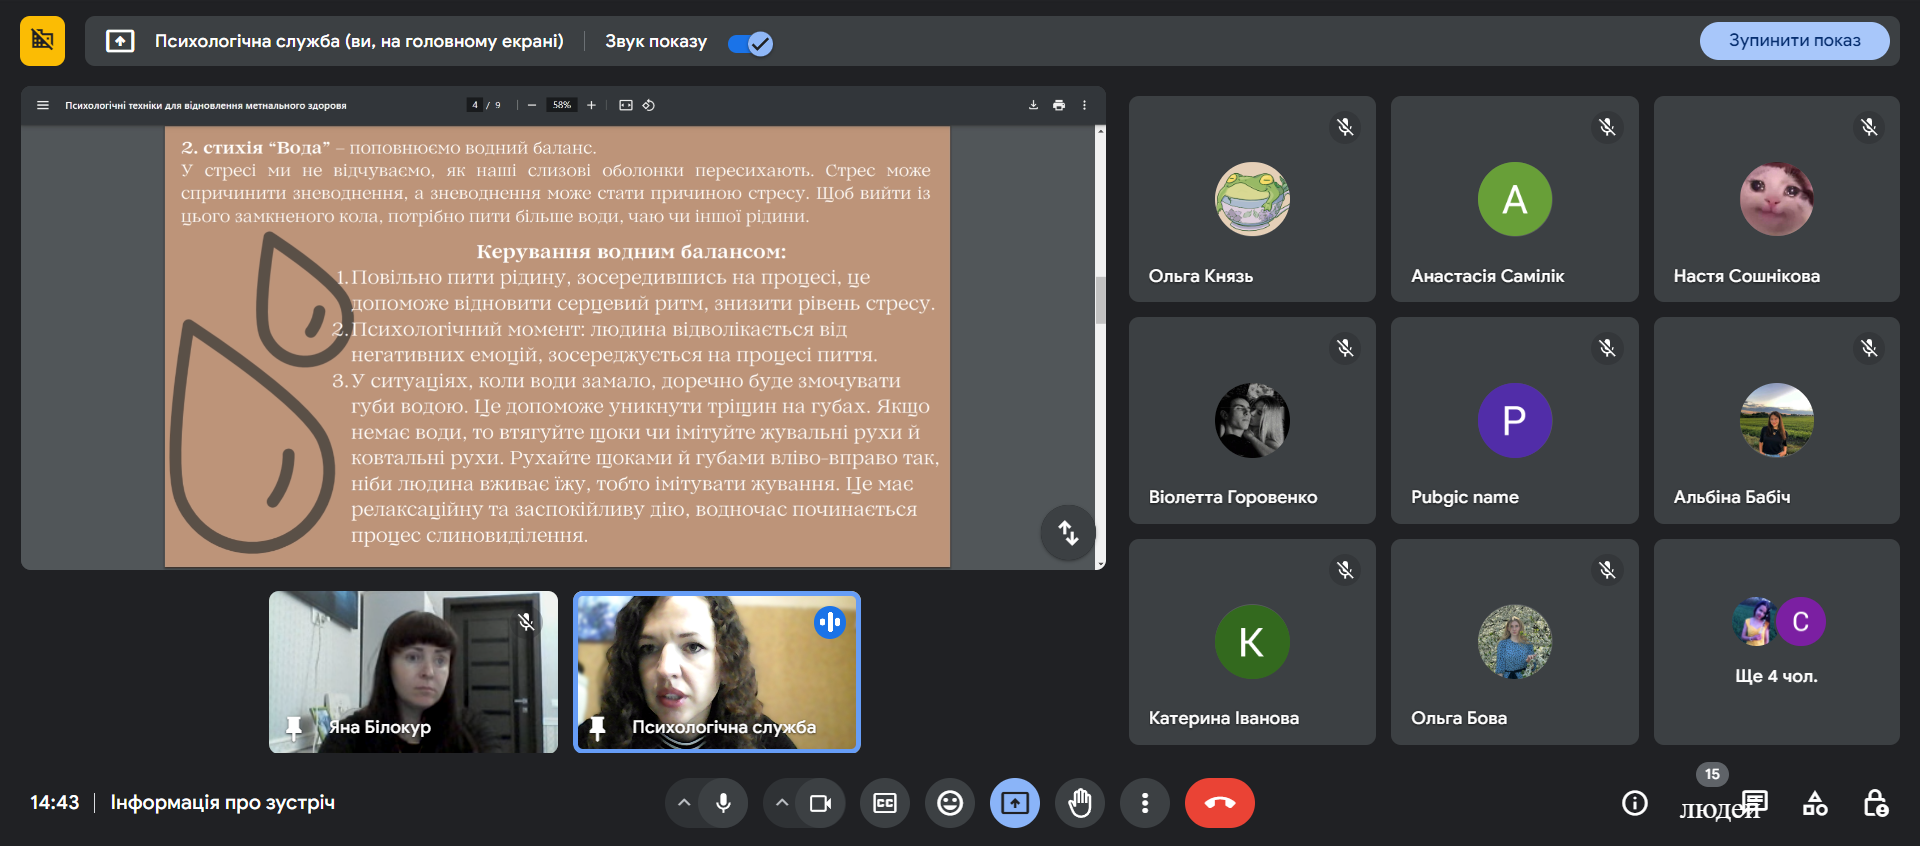The height and width of the screenshot is (846, 1920).
Task: Download the PDF presentation
Action: 1033,105
